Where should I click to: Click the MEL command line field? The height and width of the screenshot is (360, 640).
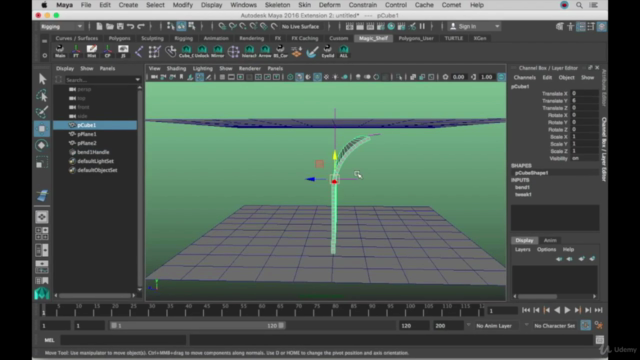coord(123,340)
